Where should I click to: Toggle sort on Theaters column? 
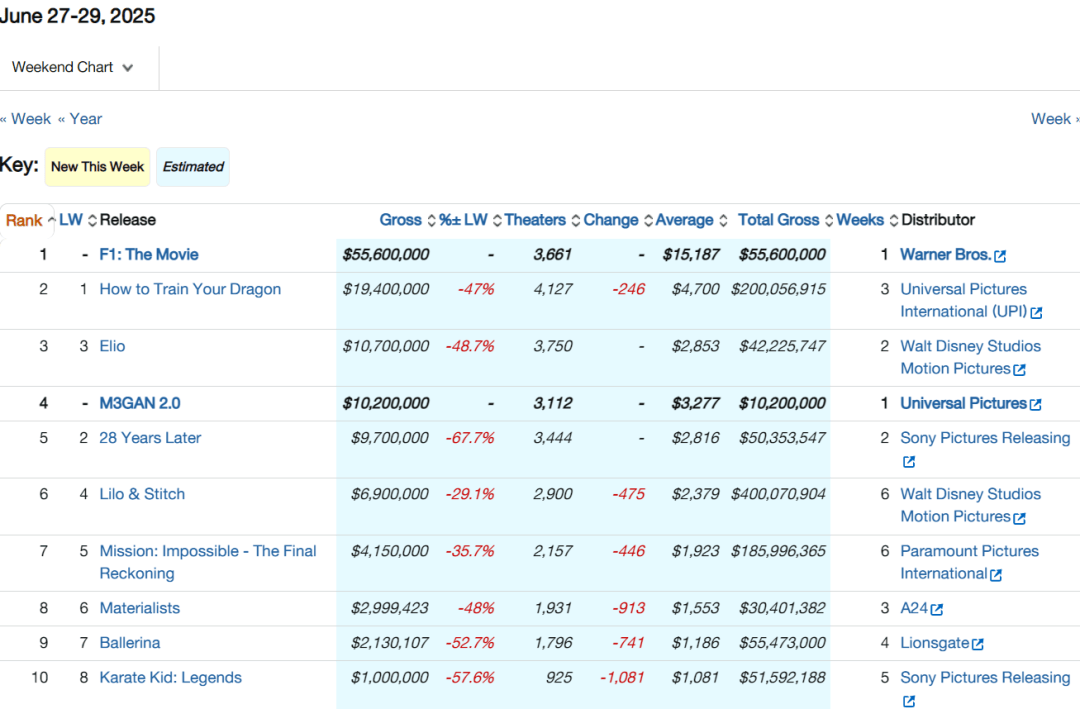coord(534,220)
